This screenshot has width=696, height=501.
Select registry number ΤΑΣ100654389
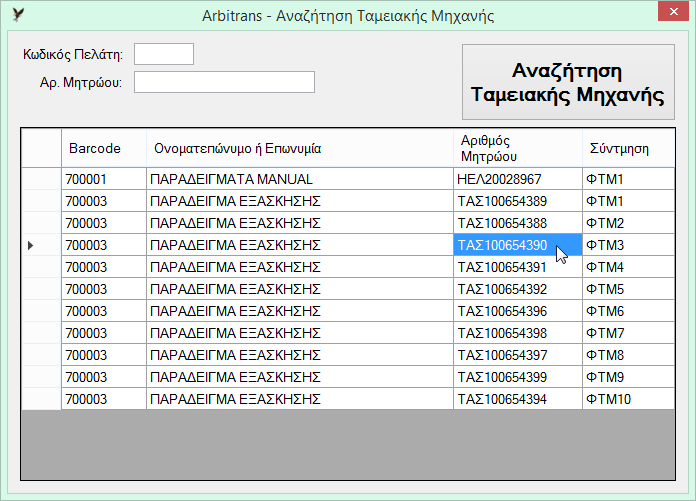point(518,201)
